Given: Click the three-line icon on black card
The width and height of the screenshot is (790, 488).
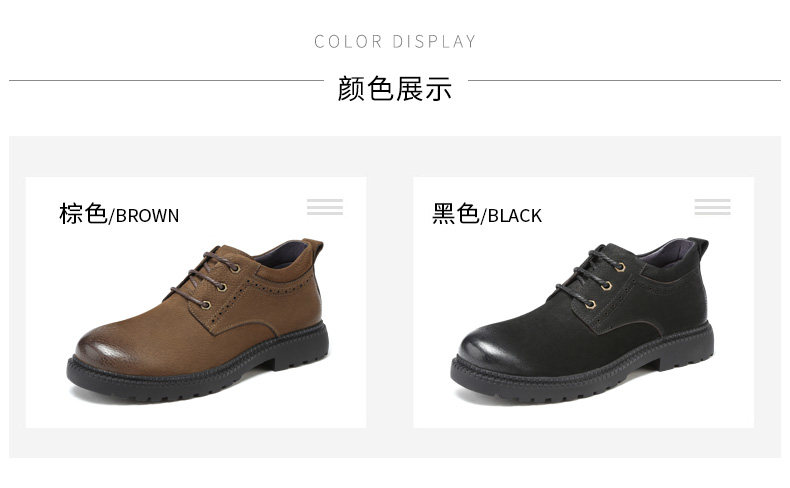Looking at the screenshot, I should pos(712,207).
